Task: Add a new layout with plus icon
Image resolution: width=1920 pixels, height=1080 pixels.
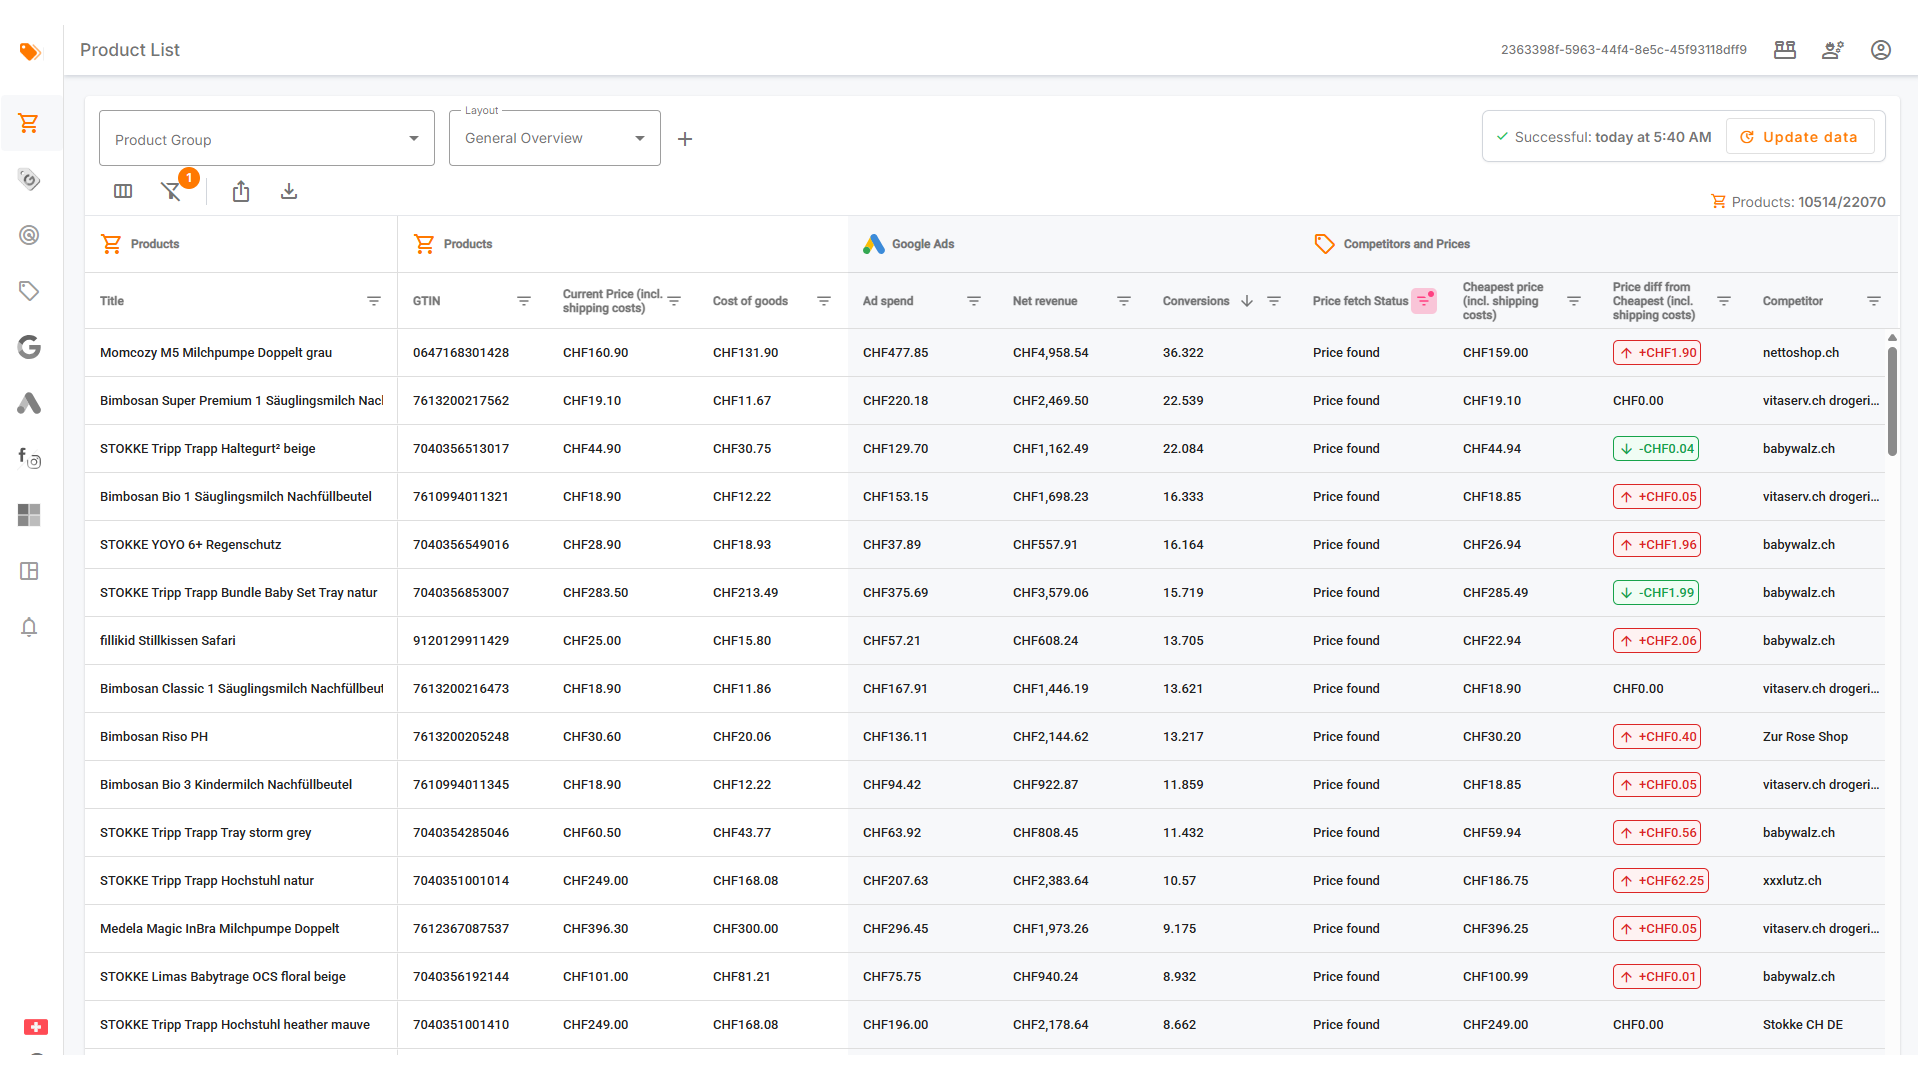Action: (x=685, y=139)
